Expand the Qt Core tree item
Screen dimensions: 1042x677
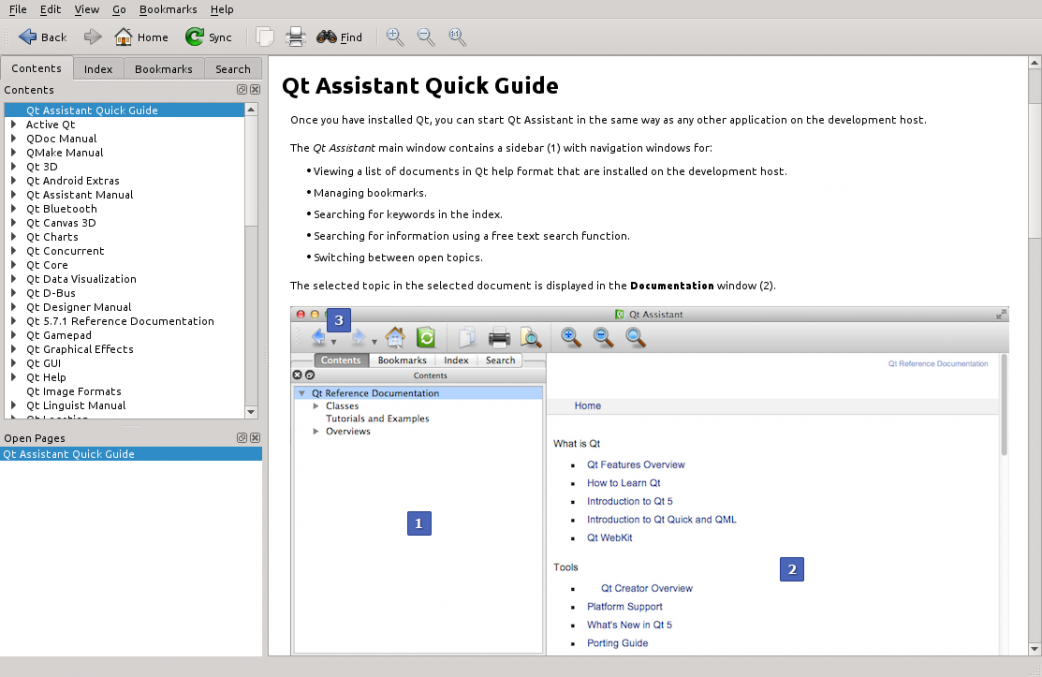click(x=14, y=265)
